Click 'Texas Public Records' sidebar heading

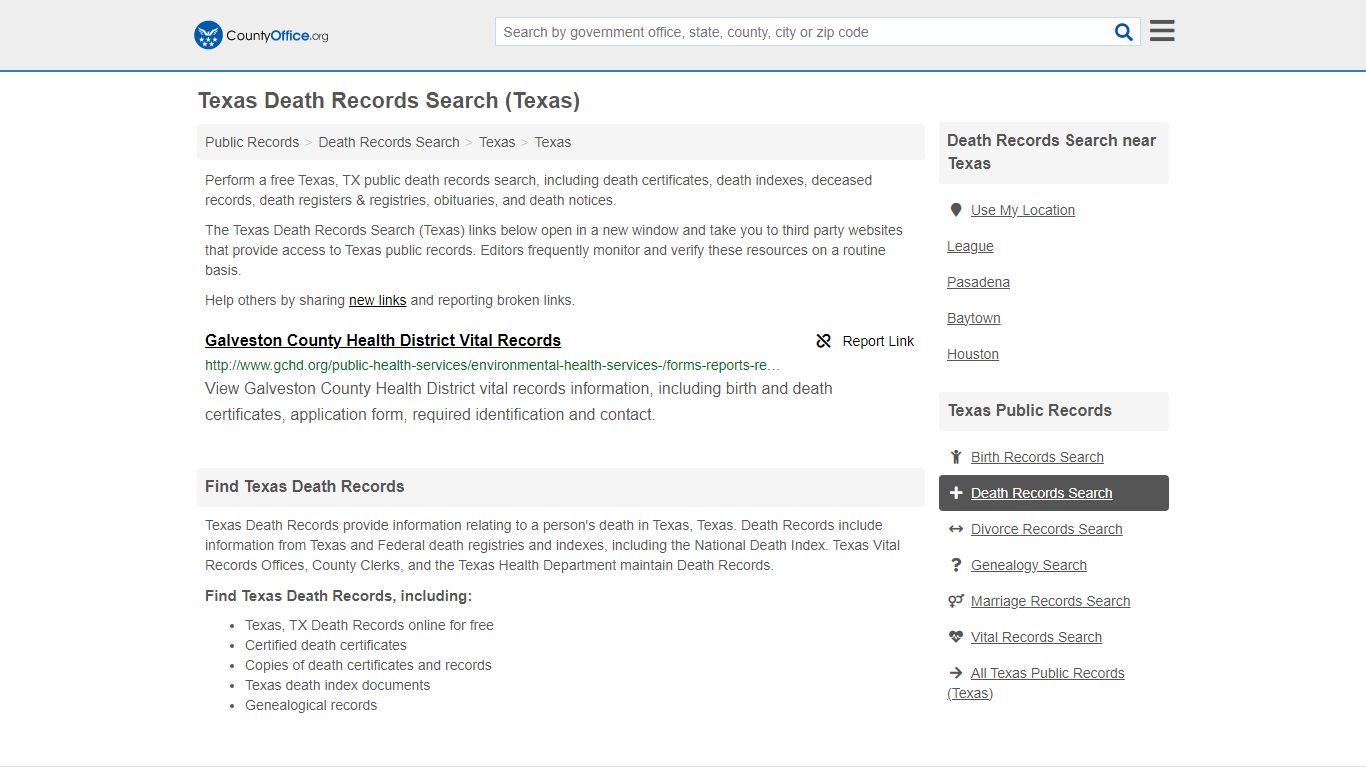click(x=1030, y=411)
